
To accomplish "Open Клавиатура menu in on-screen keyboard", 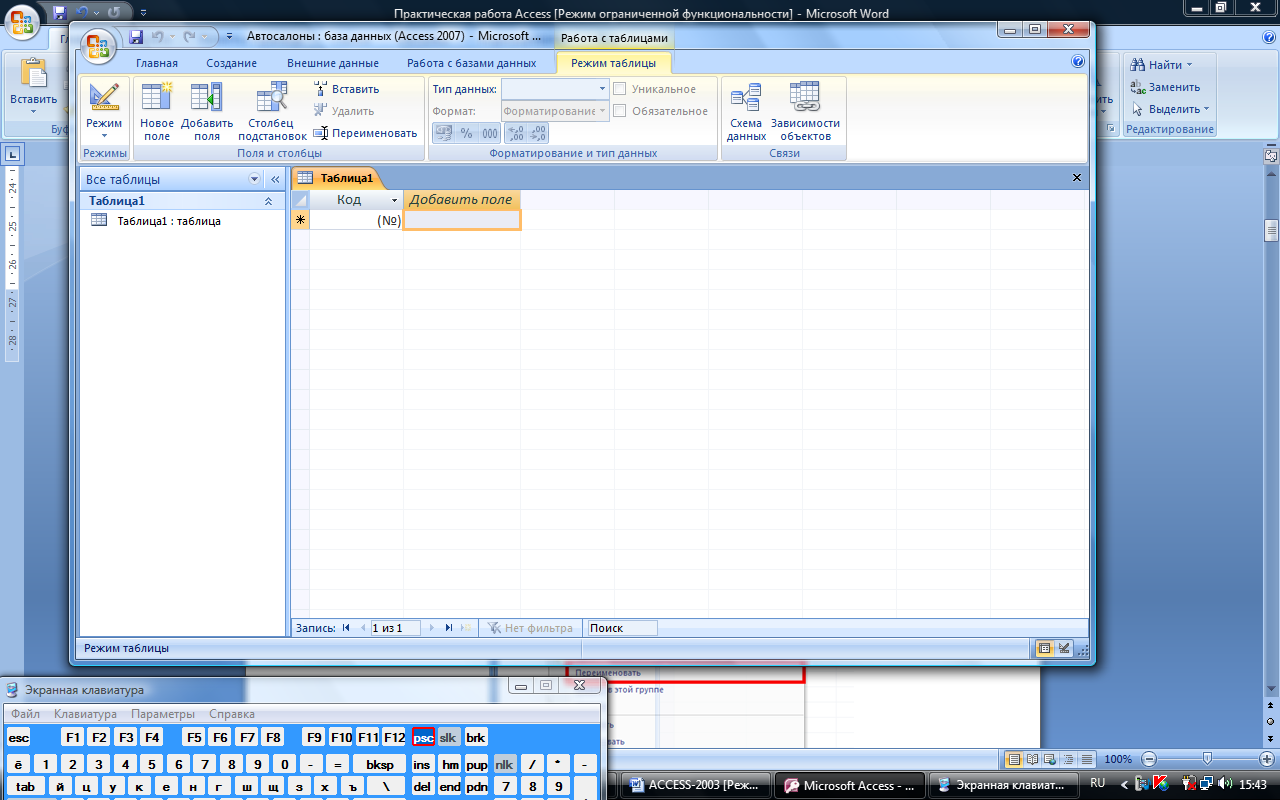I will coord(85,714).
